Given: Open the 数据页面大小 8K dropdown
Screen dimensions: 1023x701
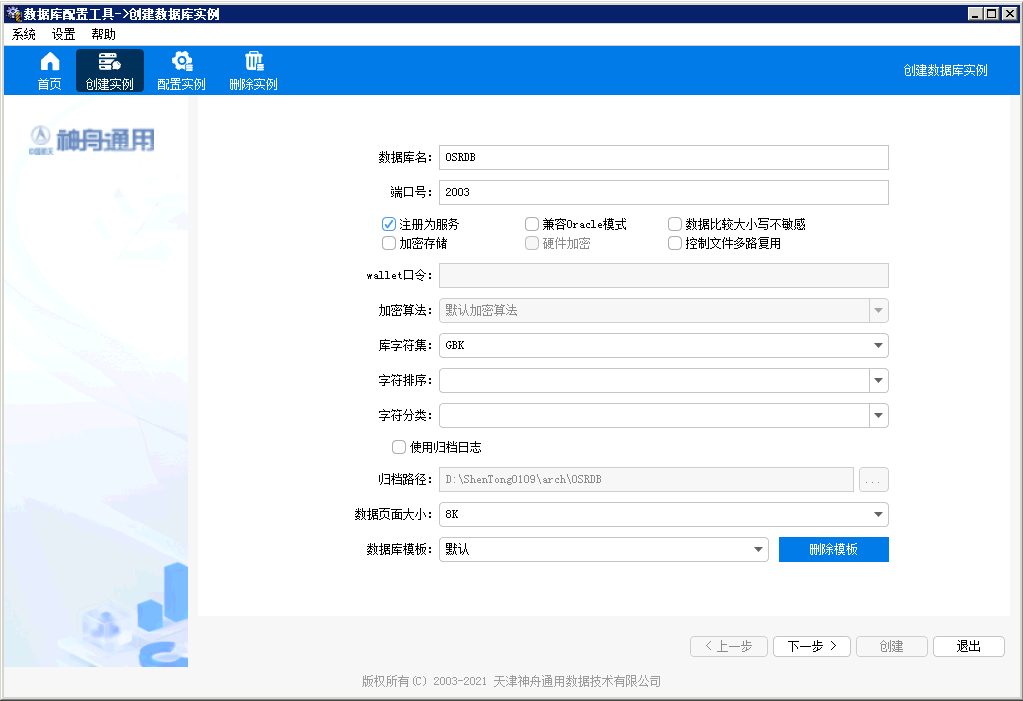Looking at the screenshot, I should point(878,515).
